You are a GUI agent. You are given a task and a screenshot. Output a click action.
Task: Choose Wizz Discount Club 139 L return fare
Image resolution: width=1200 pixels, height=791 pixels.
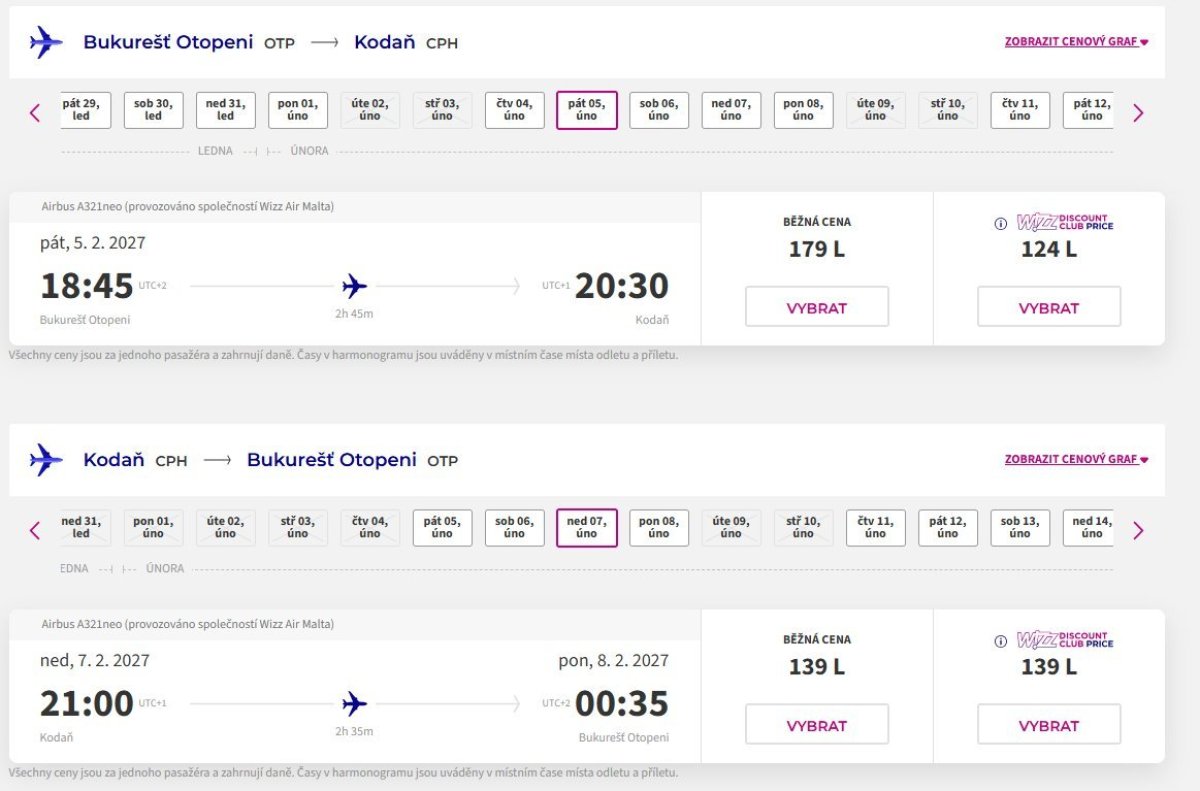point(1049,725)
